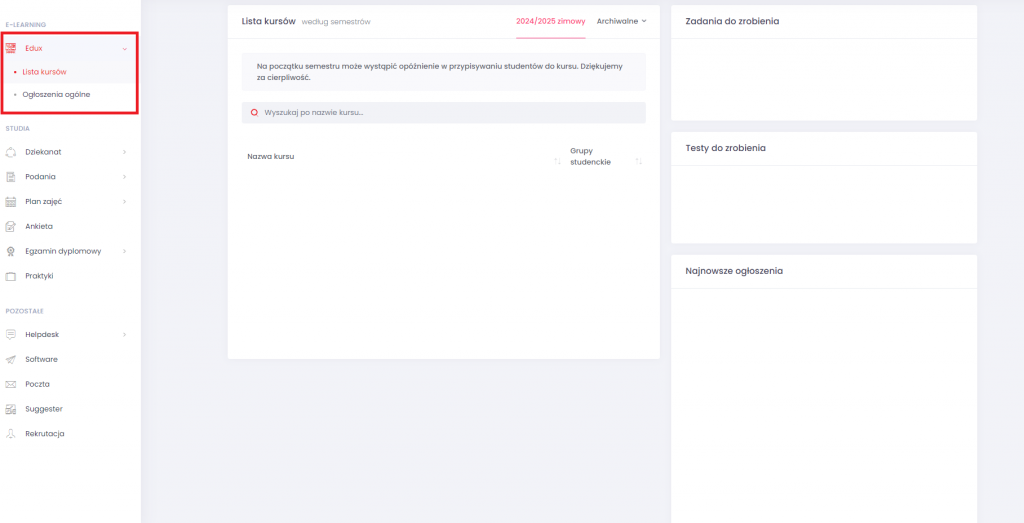This screenshot has height=523, width=1024.
Task: Collapse the Edux menu chevron
Action: tap(124, 48)
